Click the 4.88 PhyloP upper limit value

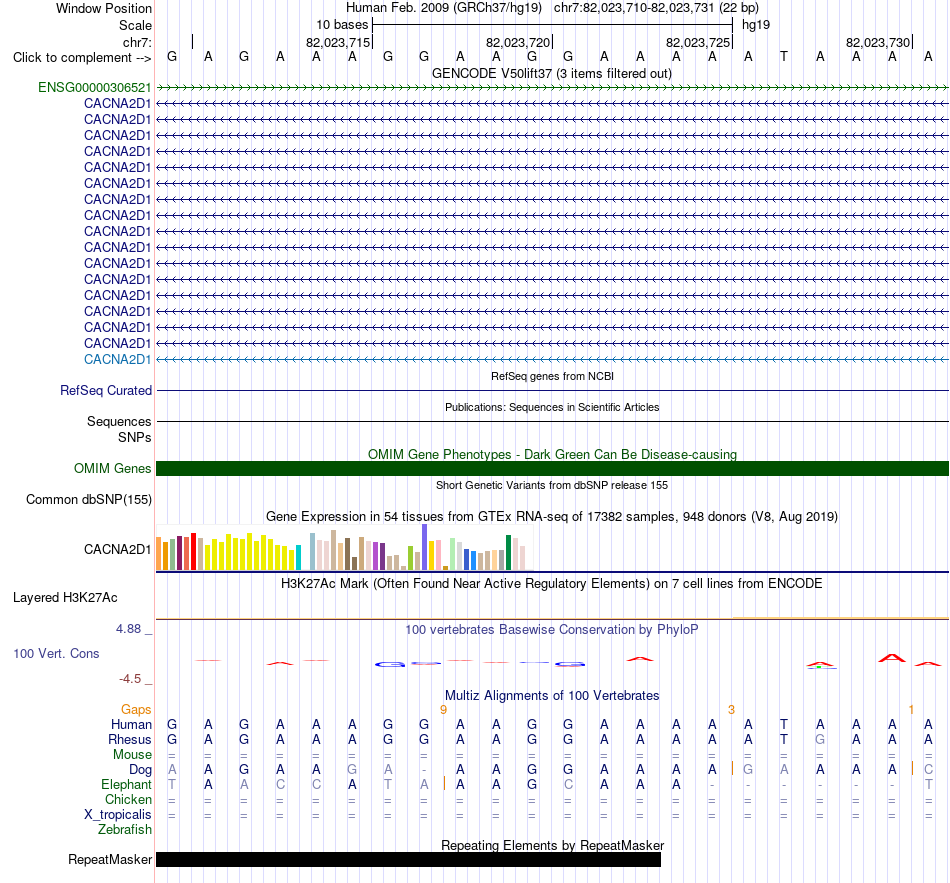128,629
